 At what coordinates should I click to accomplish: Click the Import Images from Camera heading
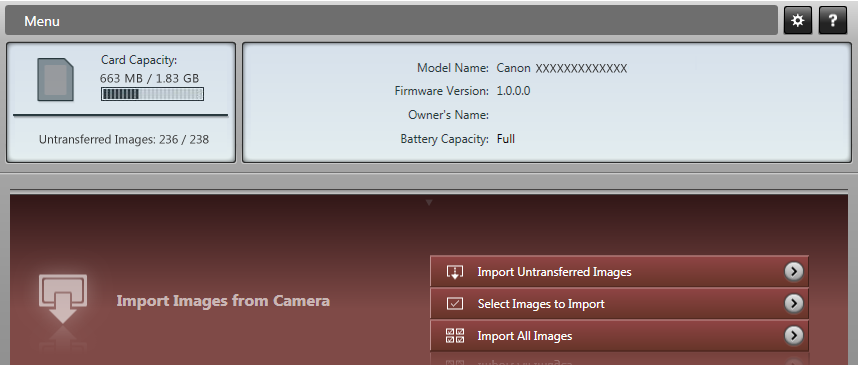pos(223,301)
